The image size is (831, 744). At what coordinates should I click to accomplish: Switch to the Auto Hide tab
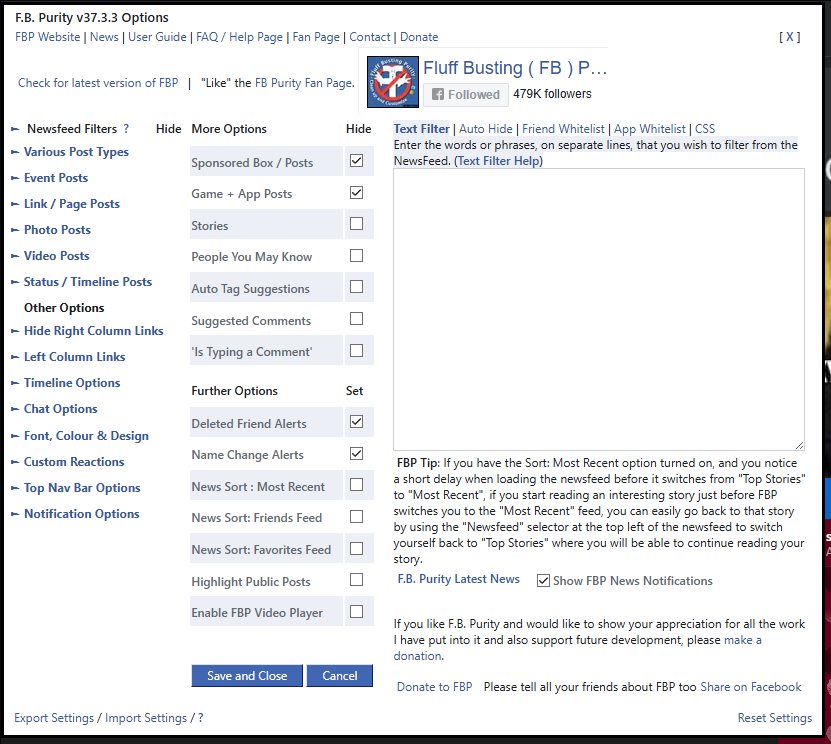[485, 129]
